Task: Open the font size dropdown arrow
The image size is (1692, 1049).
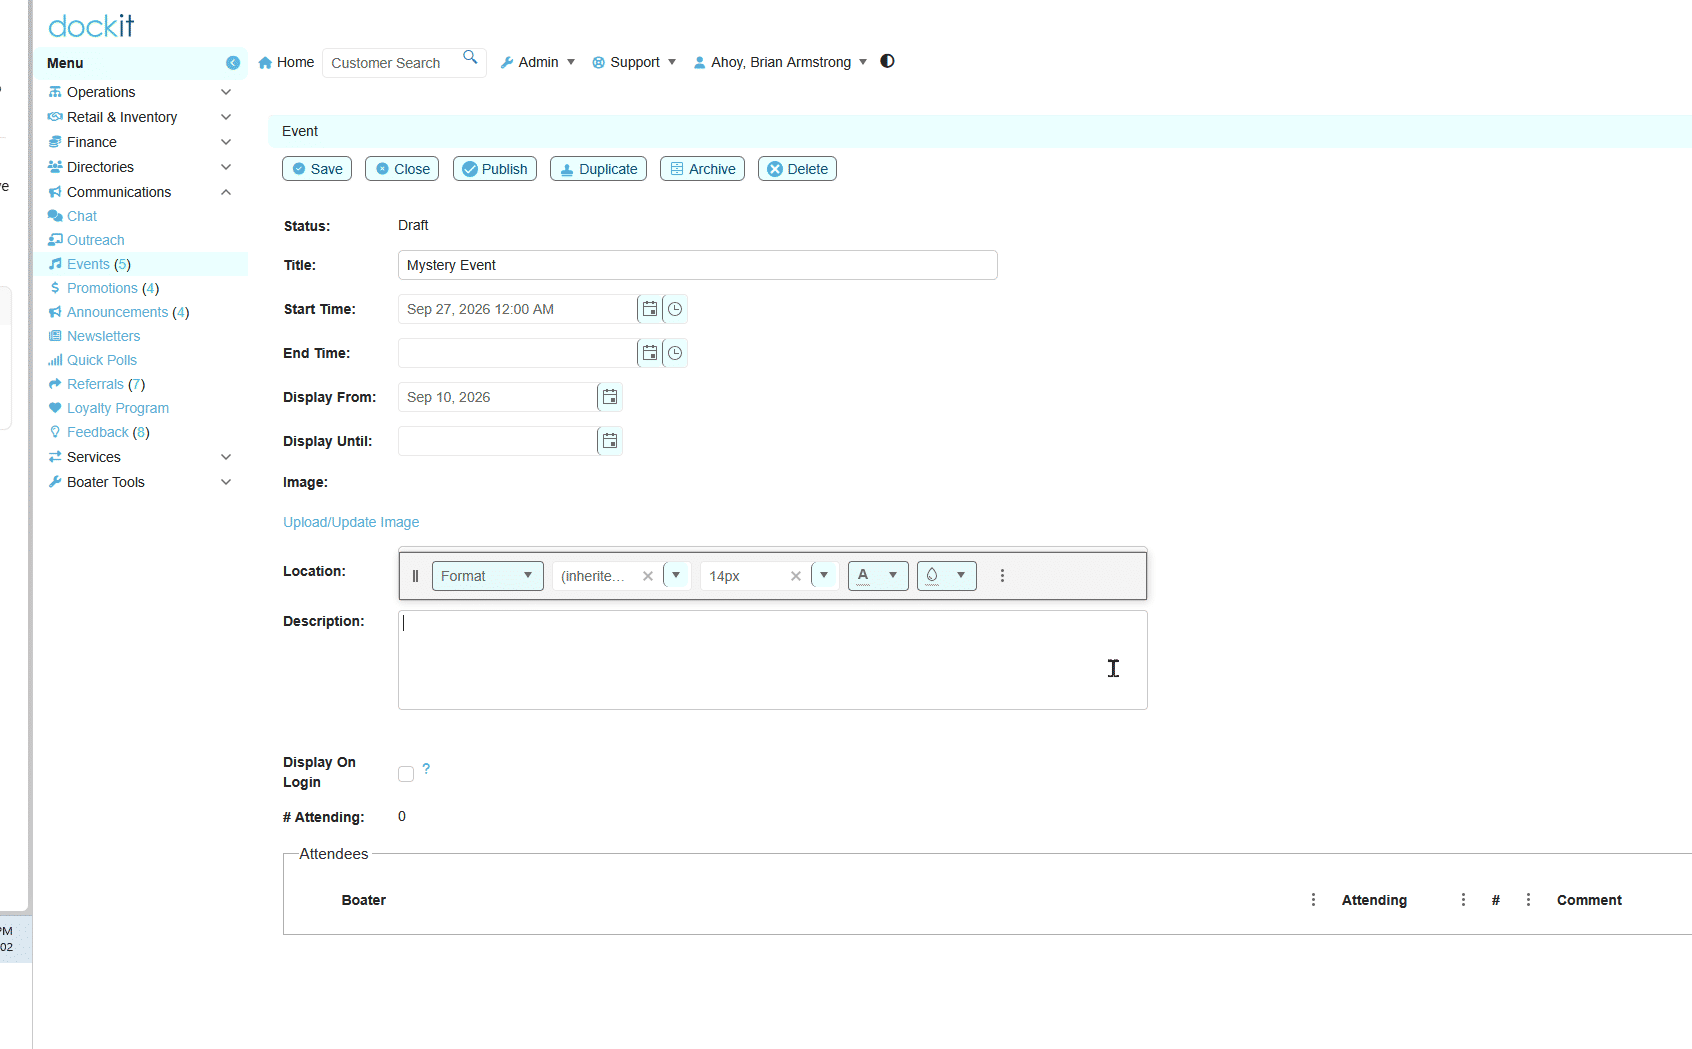Action: [x=825, y=575]
